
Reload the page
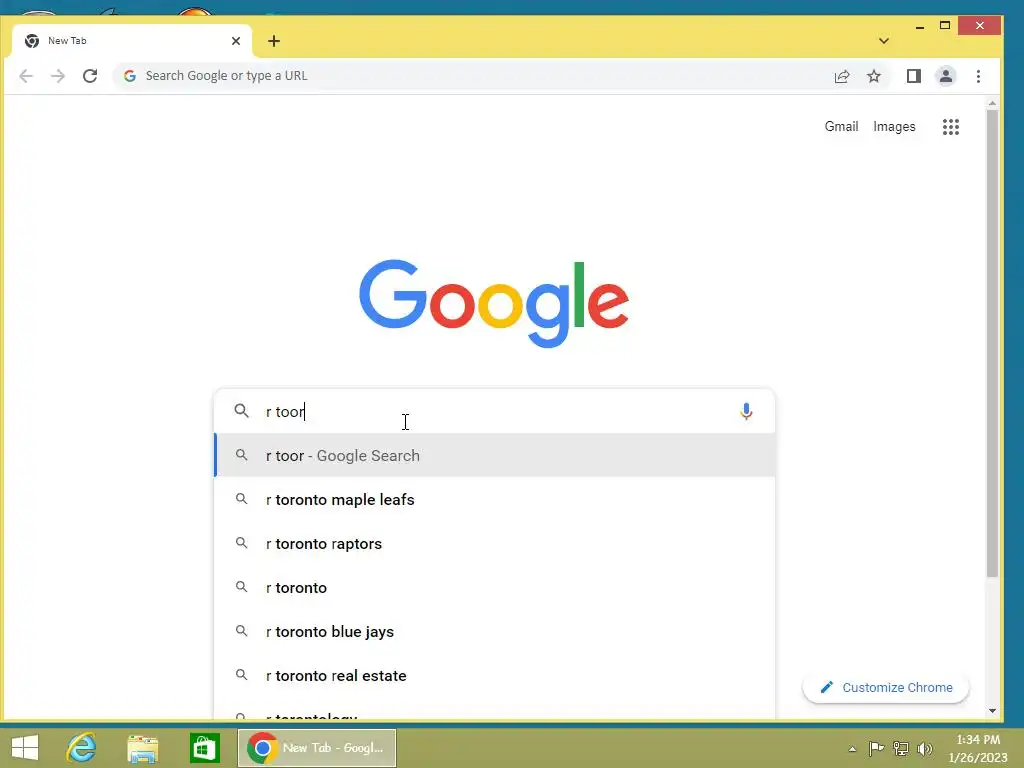click(90, 76)
